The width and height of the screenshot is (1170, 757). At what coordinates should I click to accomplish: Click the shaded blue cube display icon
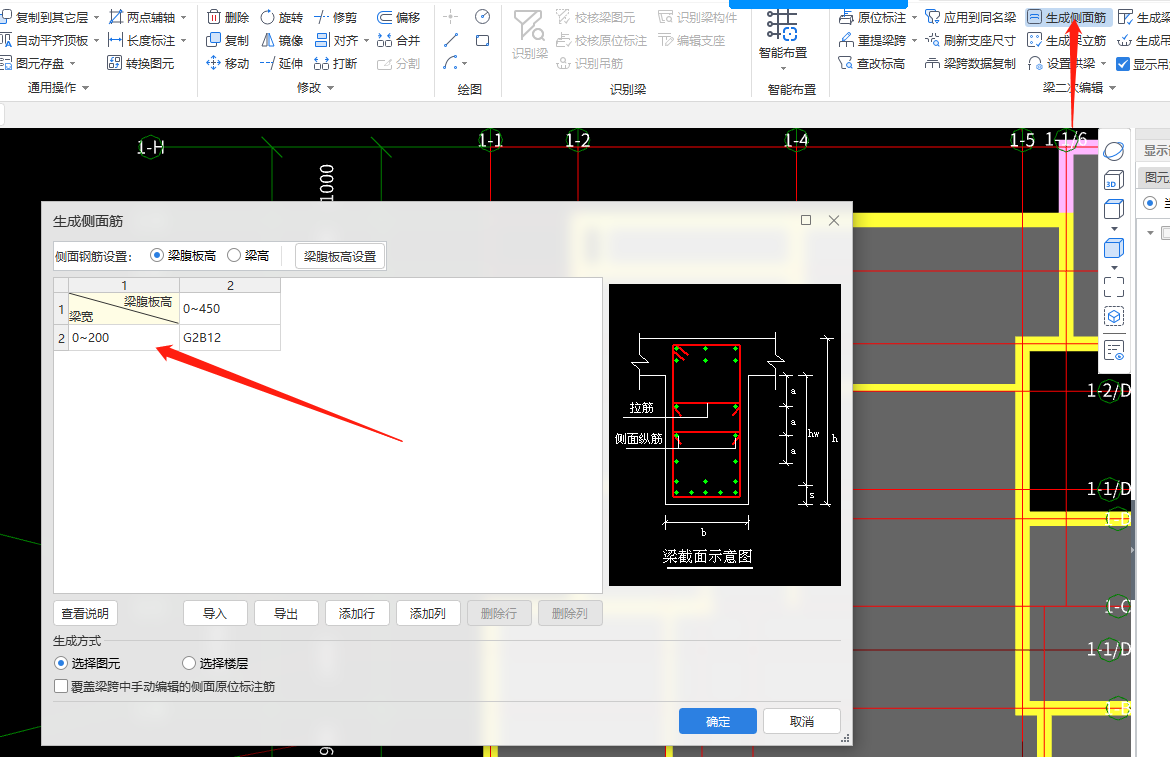coord(1113,248)
